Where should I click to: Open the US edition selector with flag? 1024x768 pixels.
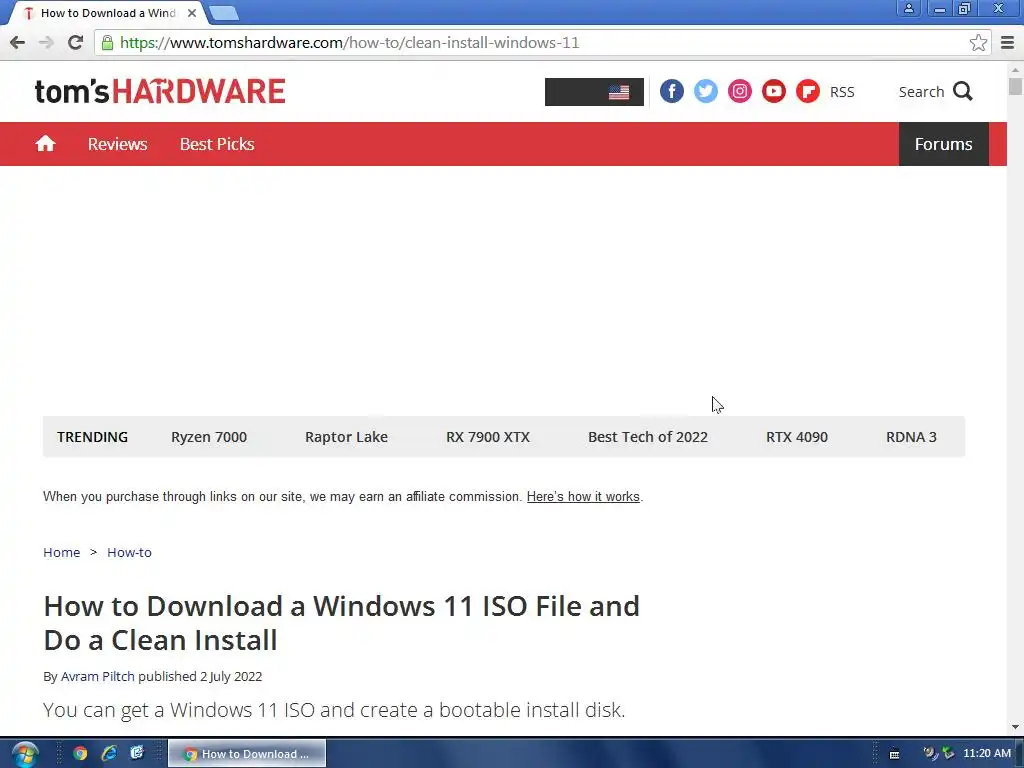pyautogui.click(x=594, y=92)
